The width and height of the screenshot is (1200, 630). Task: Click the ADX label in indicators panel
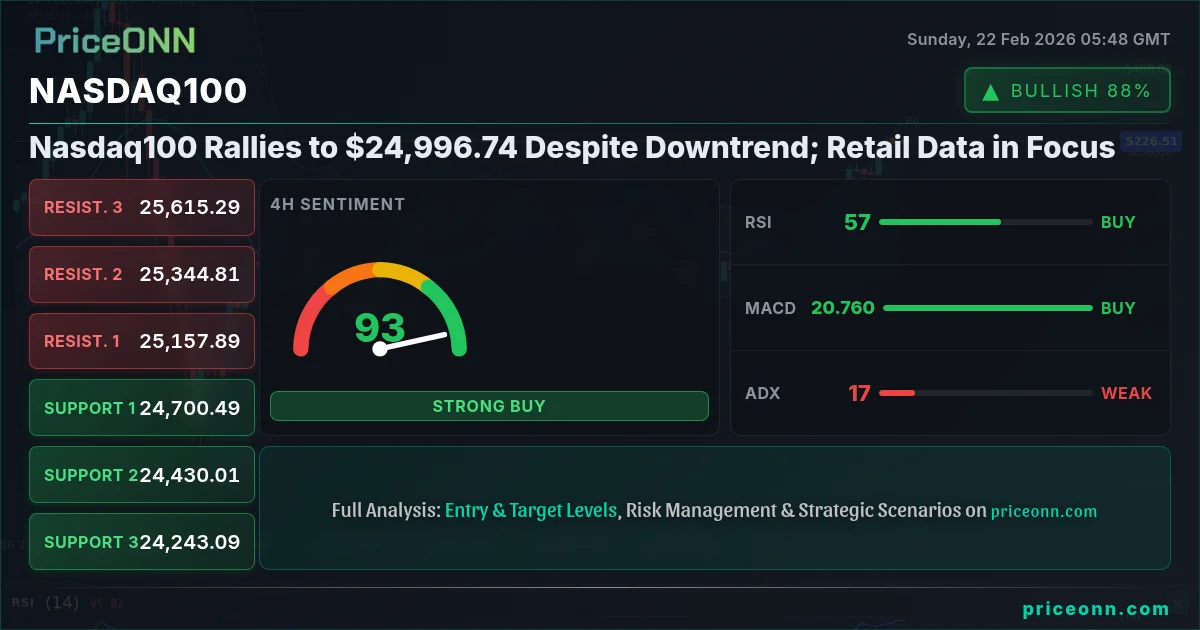[762, 393]
